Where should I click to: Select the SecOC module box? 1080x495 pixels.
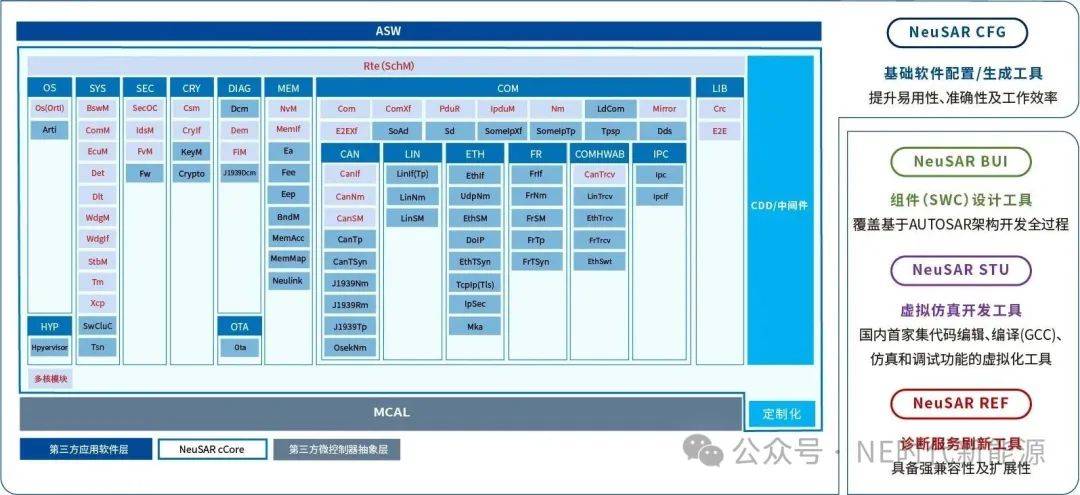(145, 109)
